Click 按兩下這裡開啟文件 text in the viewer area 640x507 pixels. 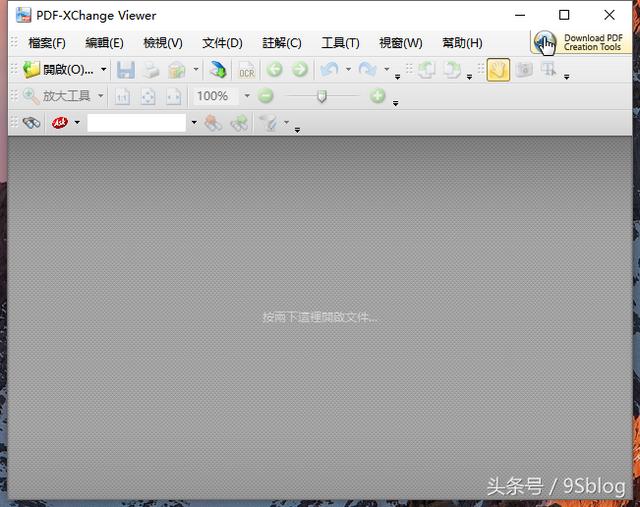tap(320, 317)
